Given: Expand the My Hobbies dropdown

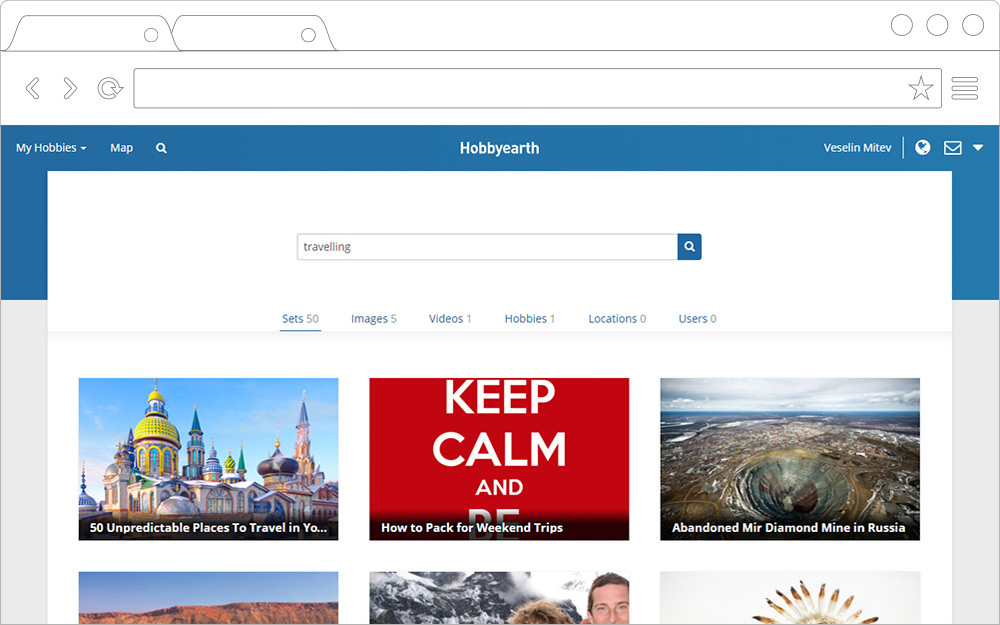Looking at the screenshot, I should pos(51,148).
